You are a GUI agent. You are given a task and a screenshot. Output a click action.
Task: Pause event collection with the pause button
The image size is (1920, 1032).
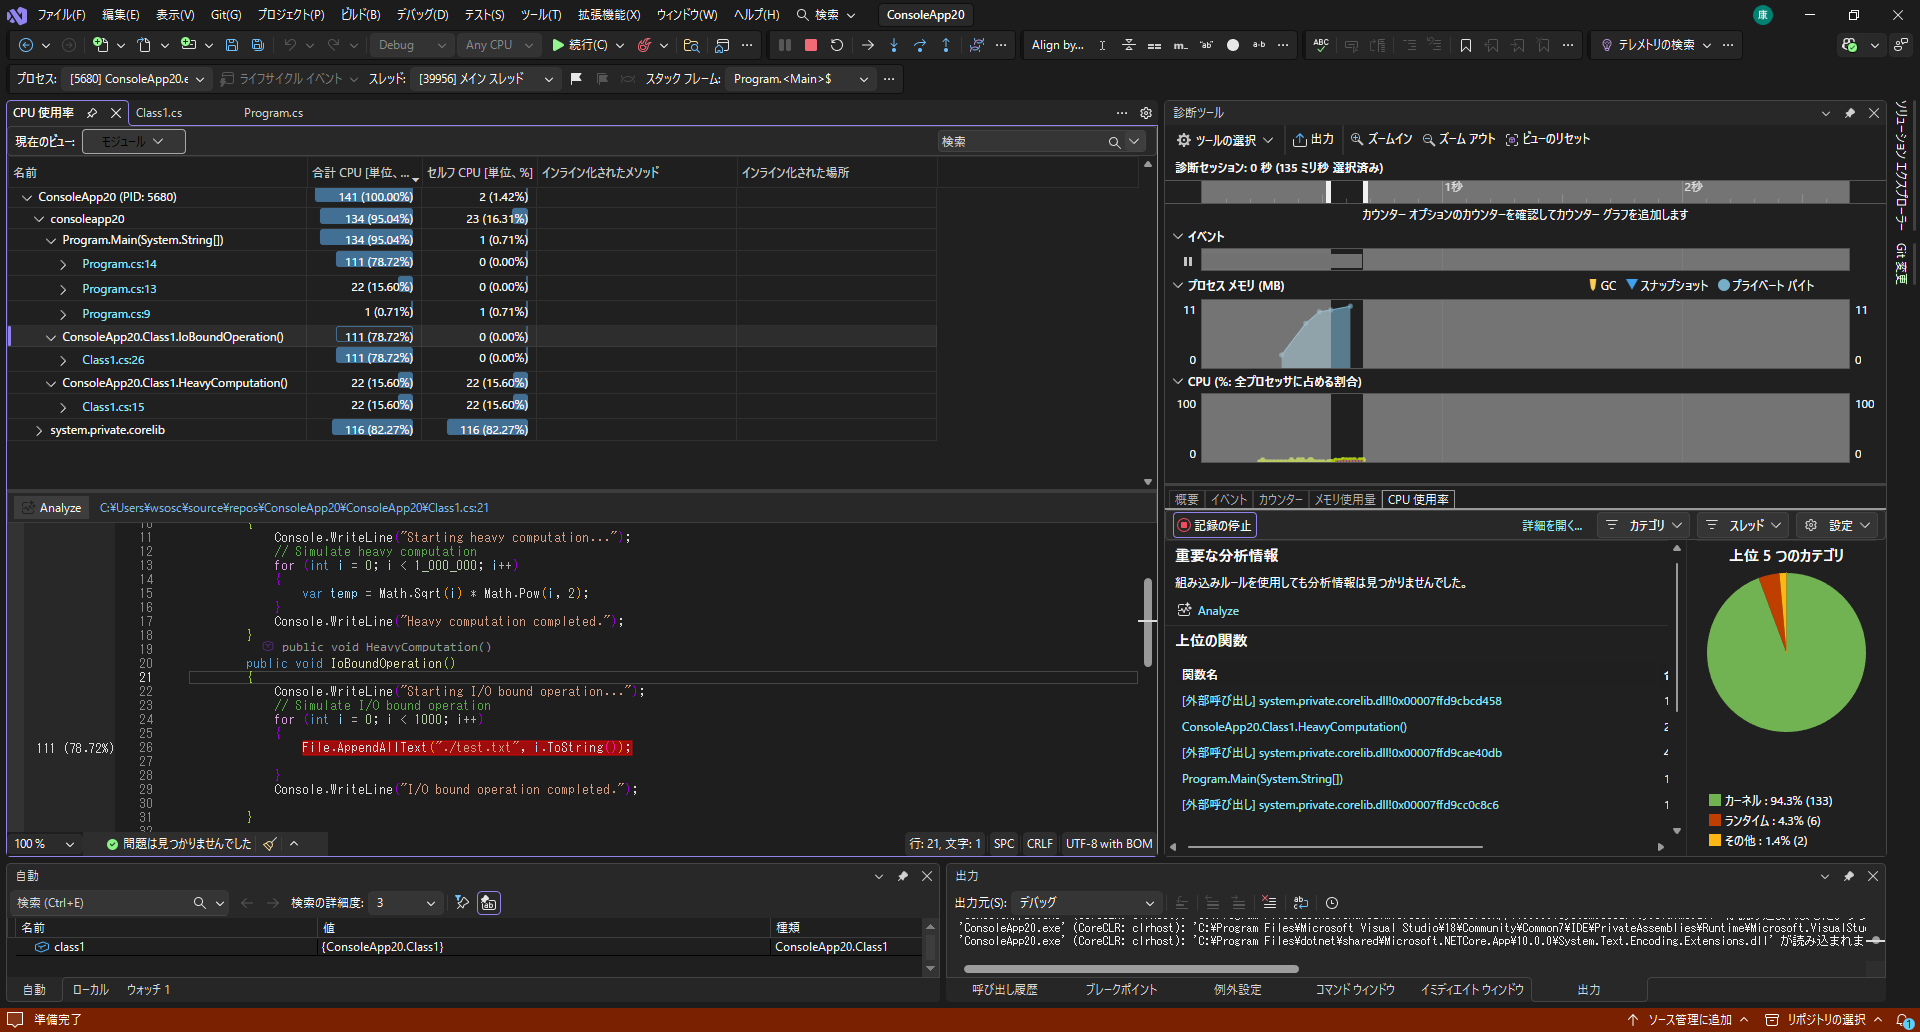(x=1187, y=260)
